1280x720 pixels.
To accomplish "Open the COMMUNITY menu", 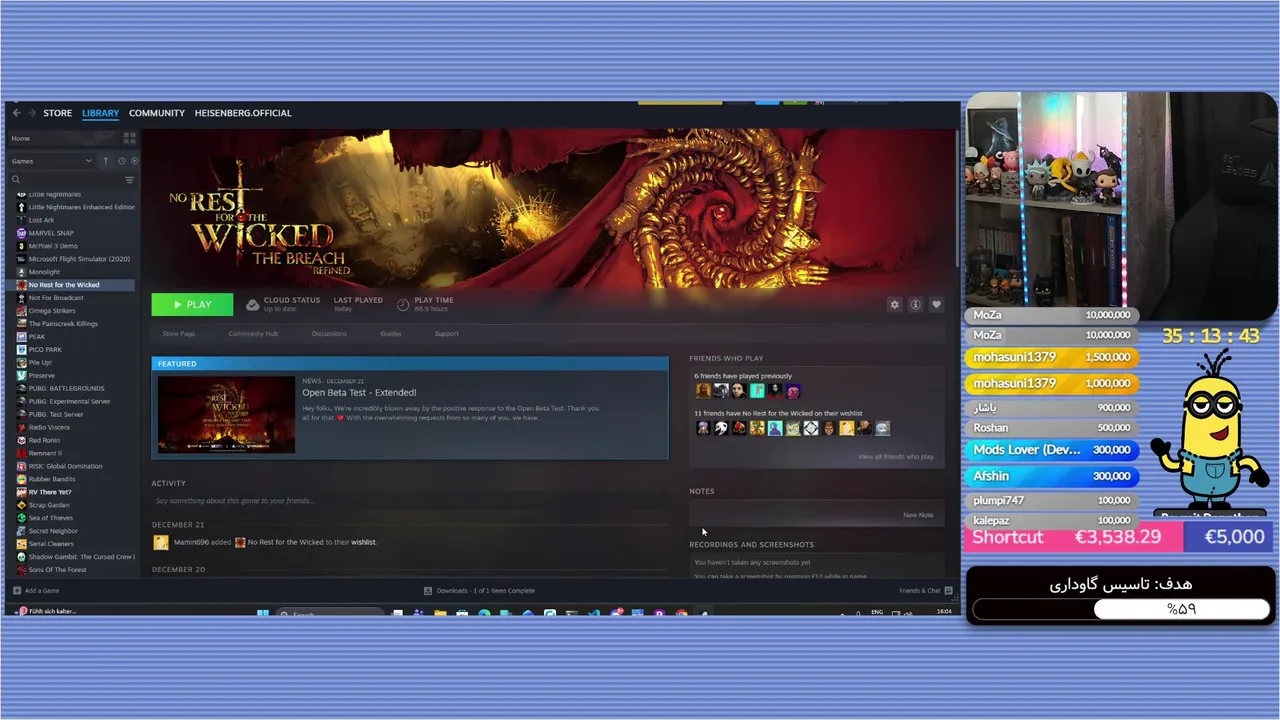I will tap(157, 113).
